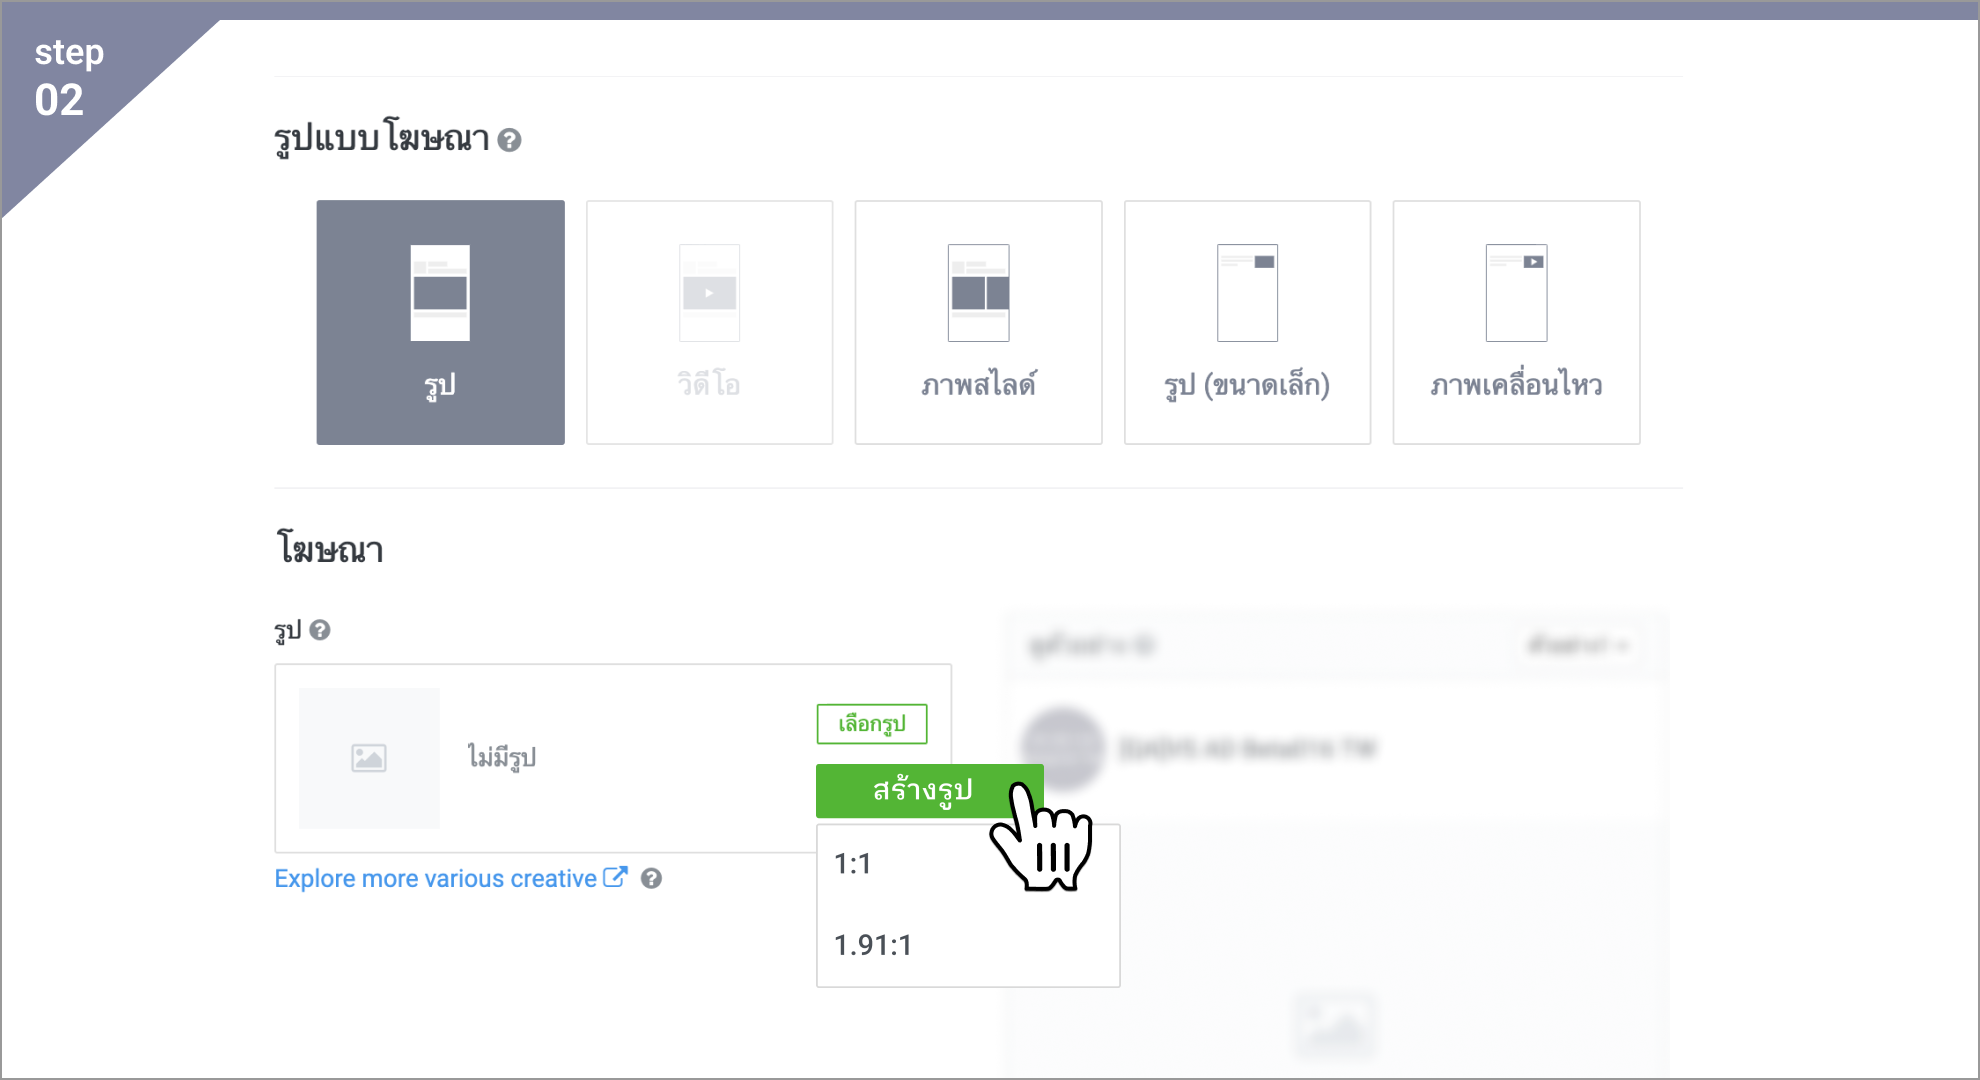Viewport: 1980px width, 1080px height.
Task: Click the ไม่มีรูป no image text
Action: coord(502,757)
